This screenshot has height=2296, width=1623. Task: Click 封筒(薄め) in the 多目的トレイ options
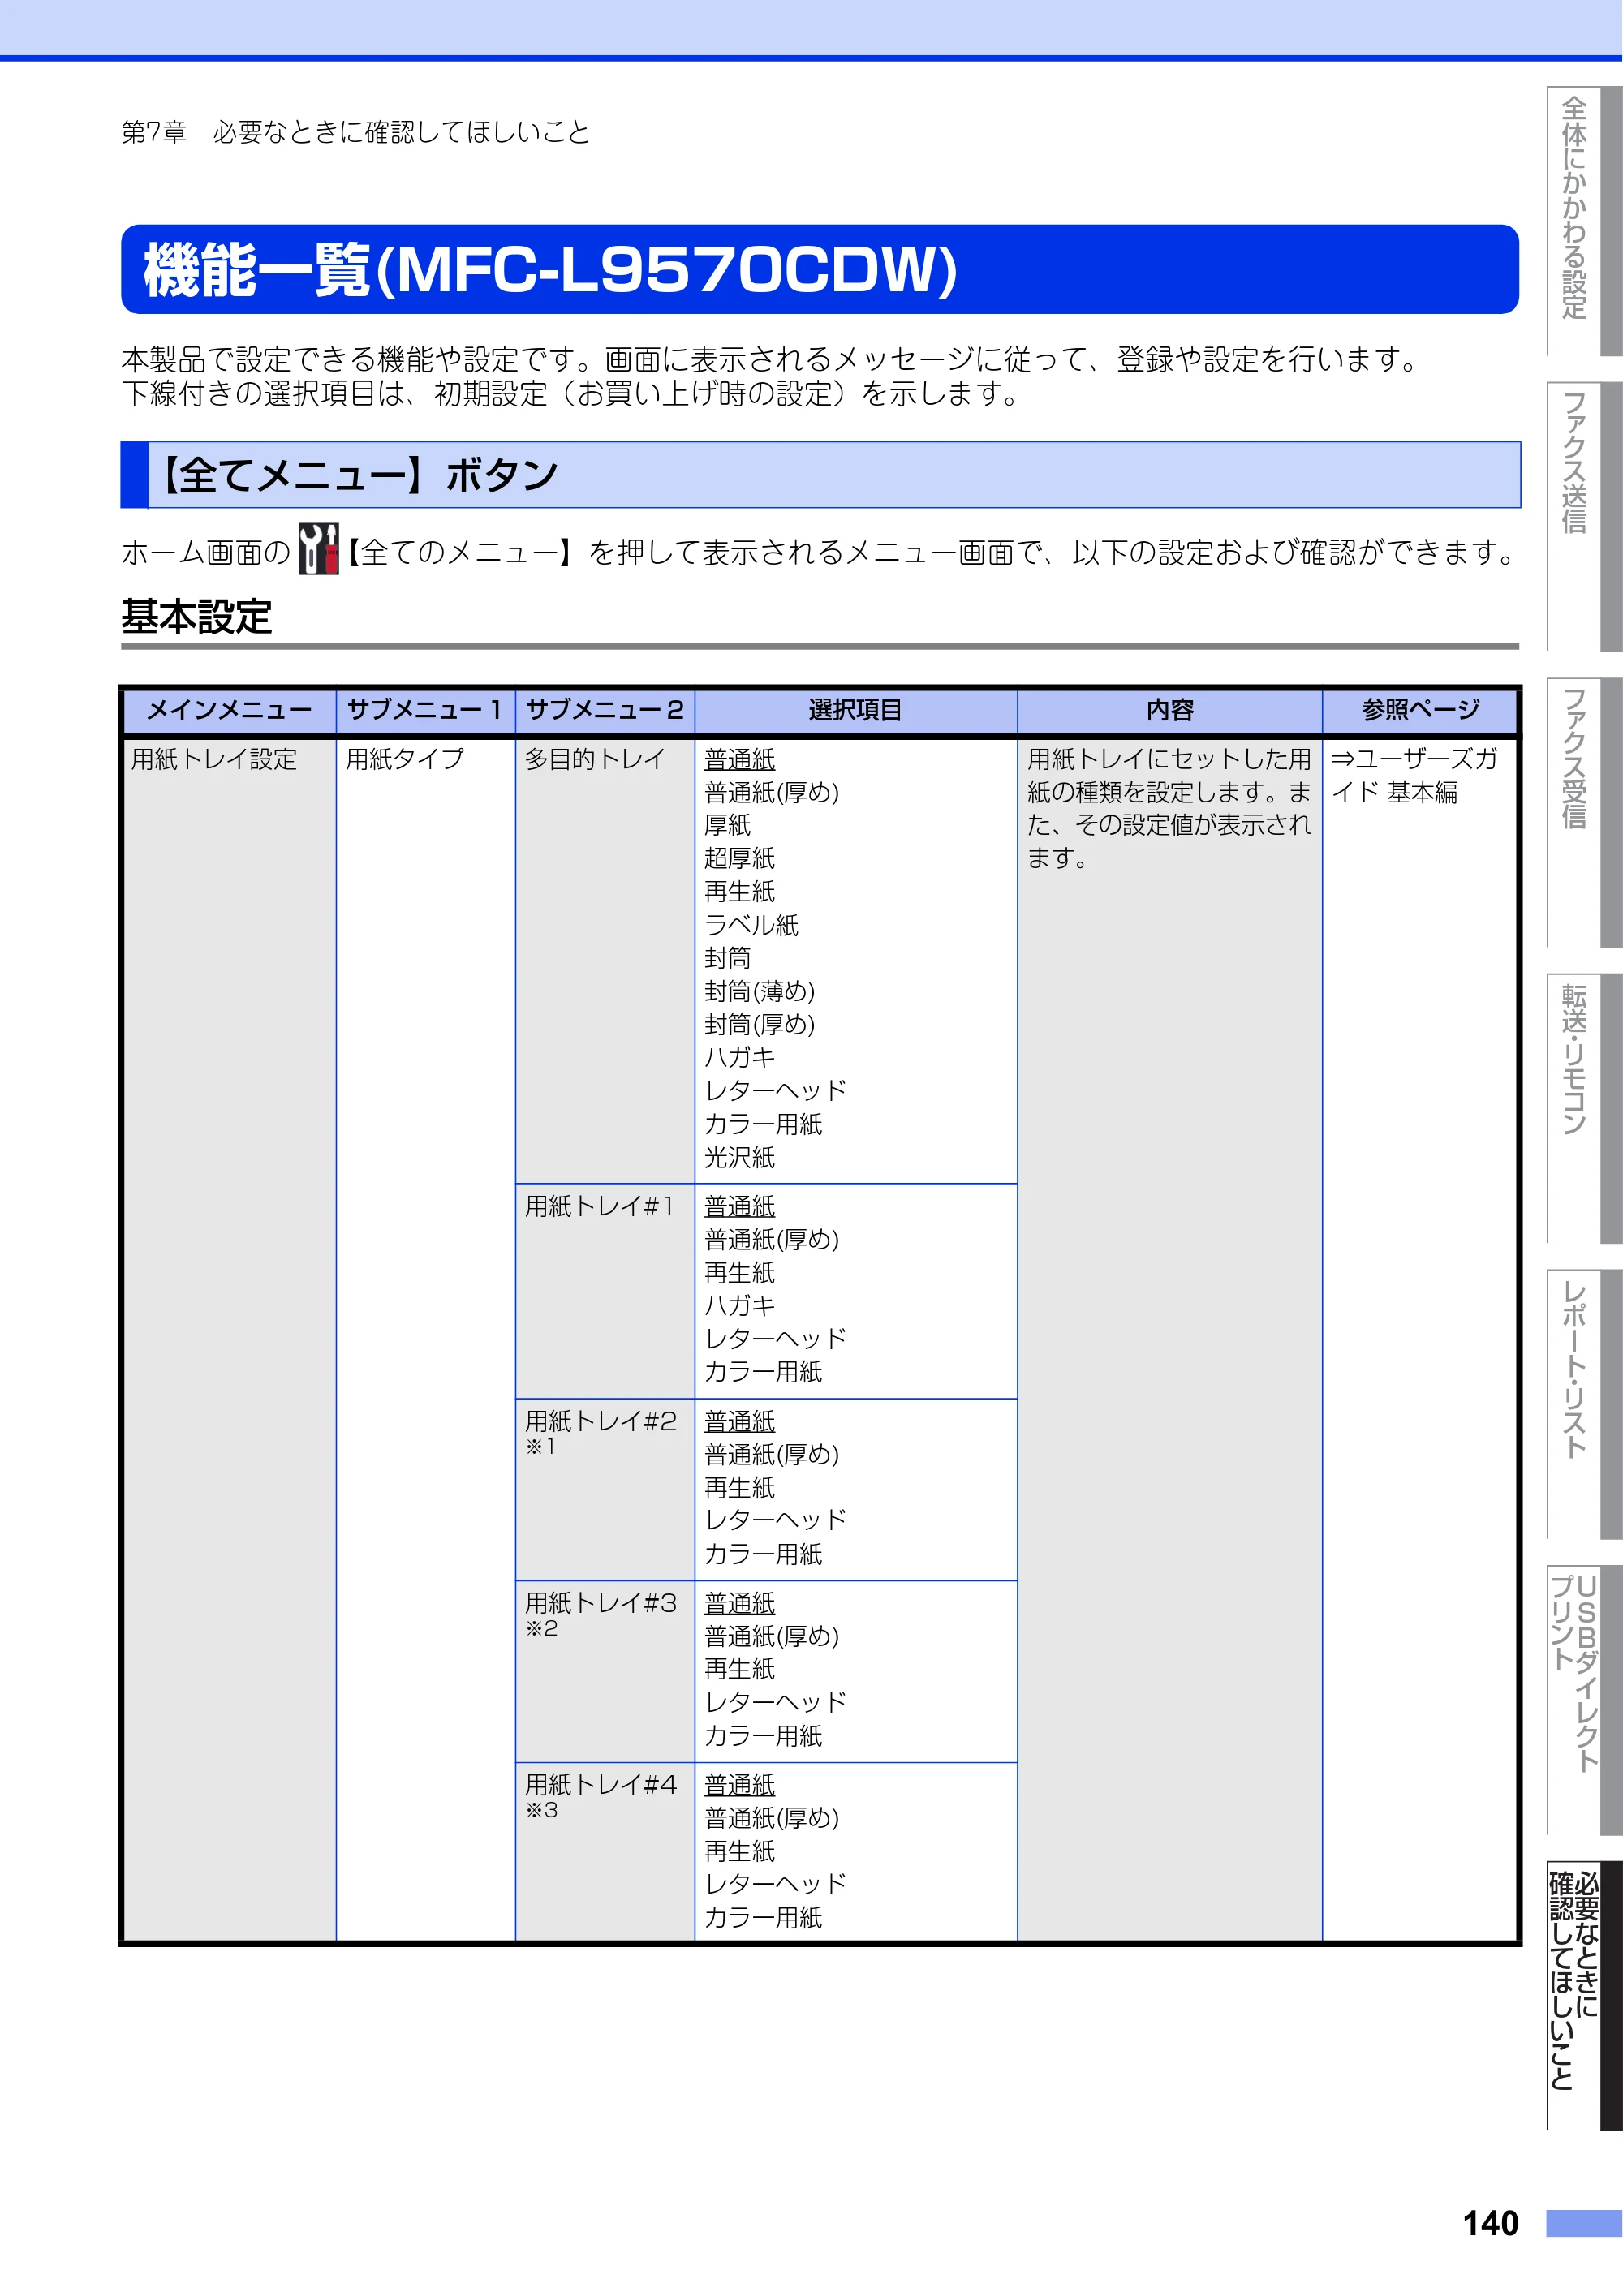(760, 992)
